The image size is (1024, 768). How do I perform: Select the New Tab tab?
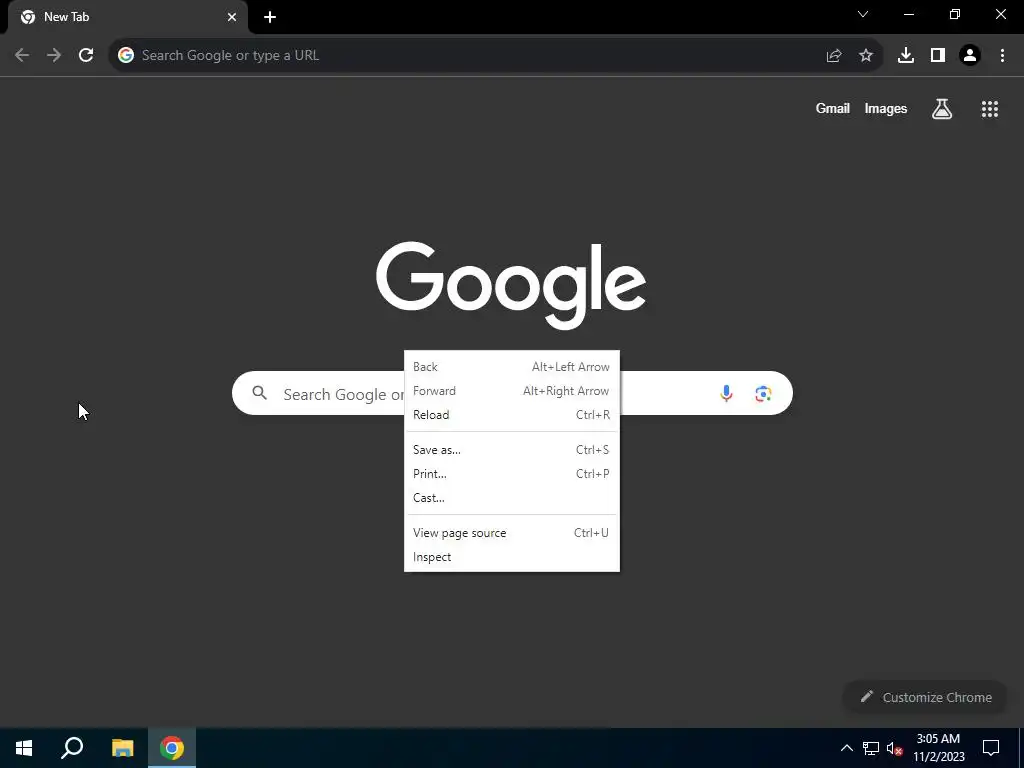tap(128, 17)
